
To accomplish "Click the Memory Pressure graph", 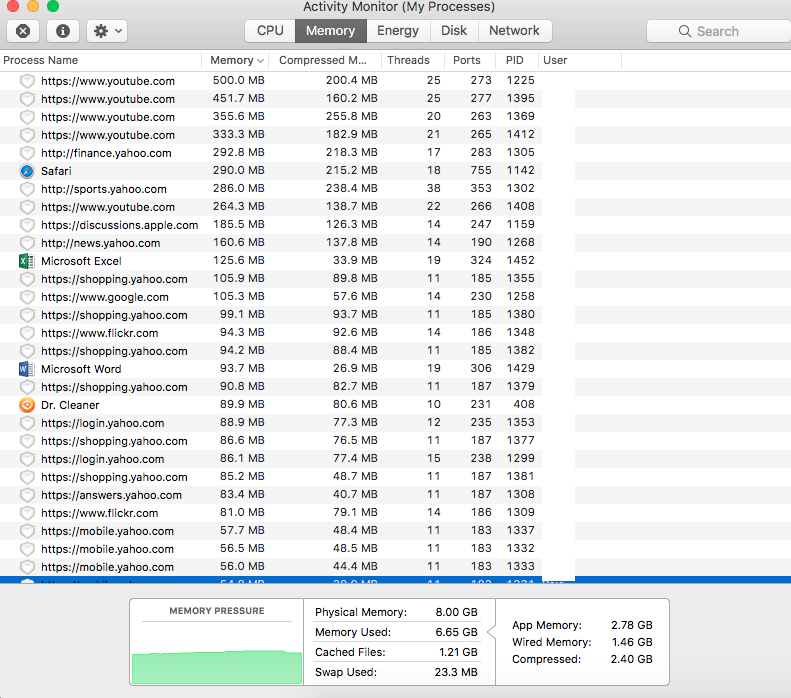I will pos(217,667).
